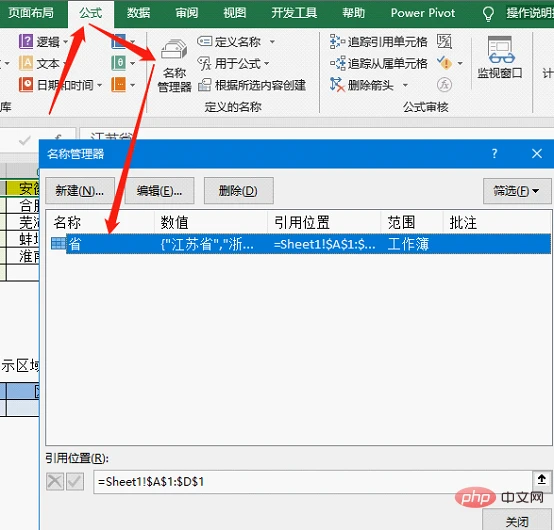Open the Watch Window (监视窗口)
Viewport: 554px width, 530px height.
(500, 57)
